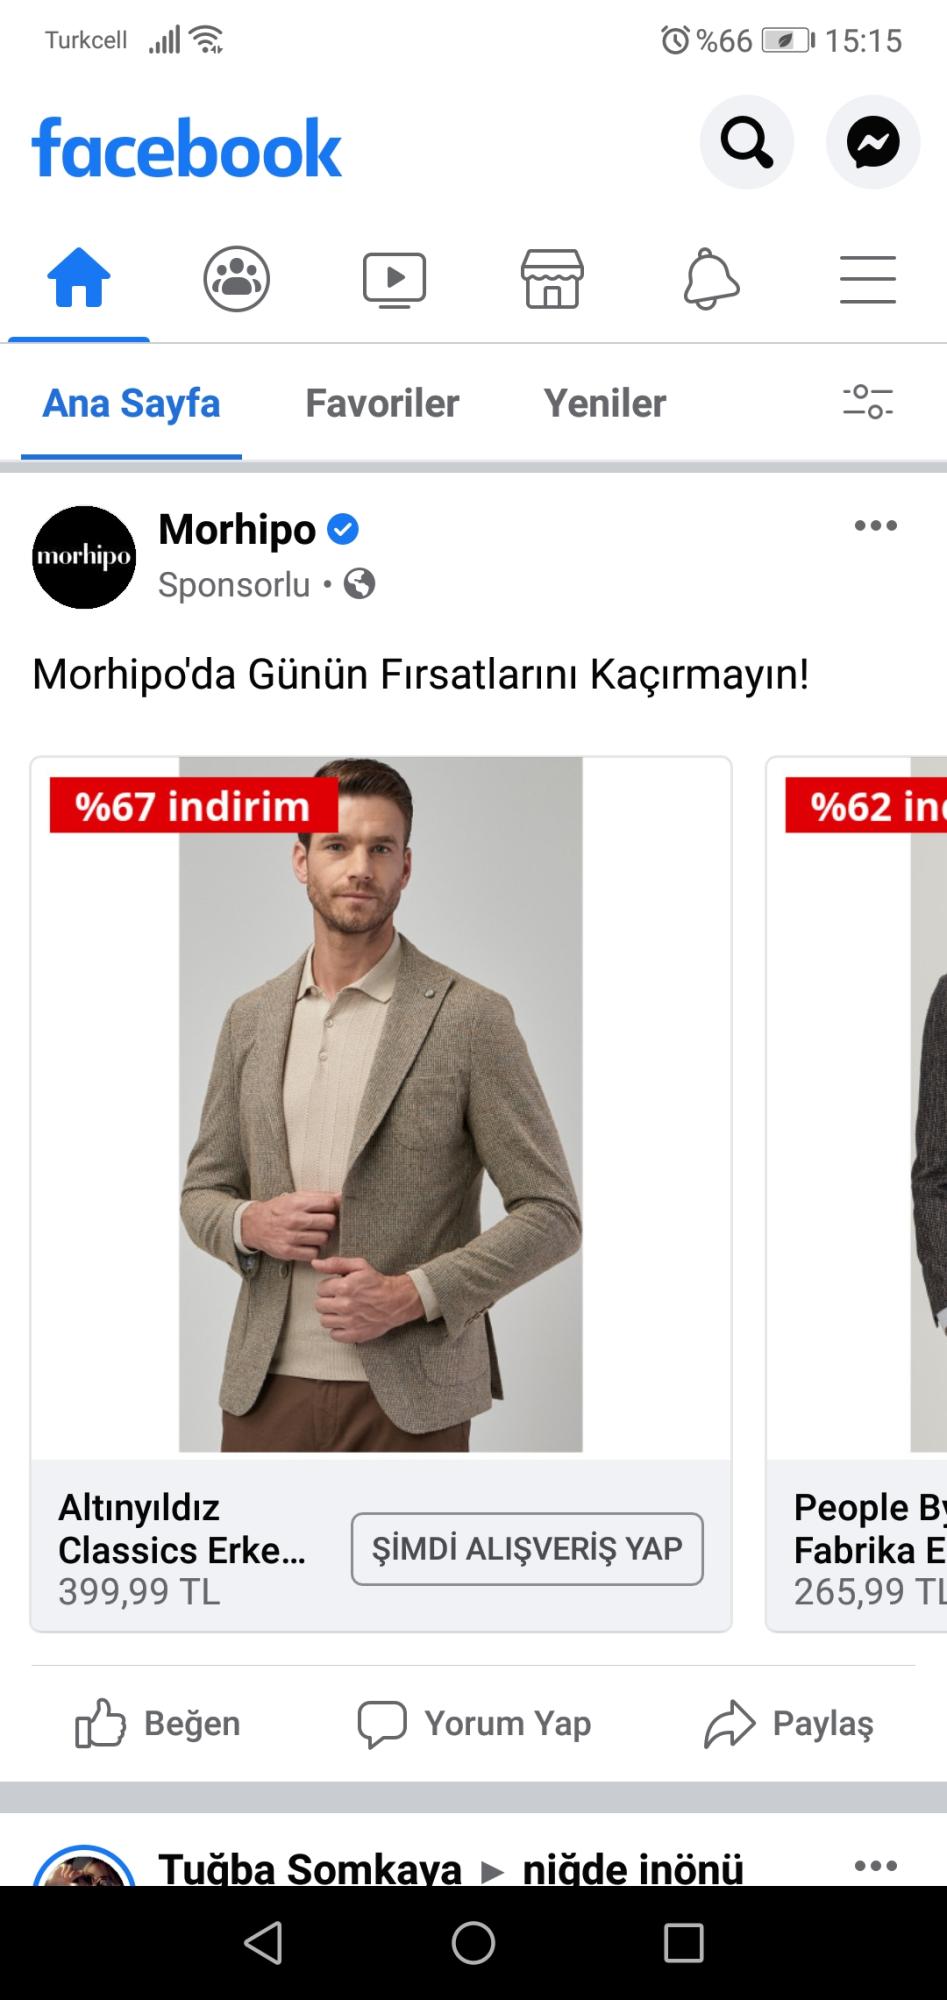Screen dimensions: 947x2000
Task: Share the post with Paylaş
Action: click(789, 1723)
